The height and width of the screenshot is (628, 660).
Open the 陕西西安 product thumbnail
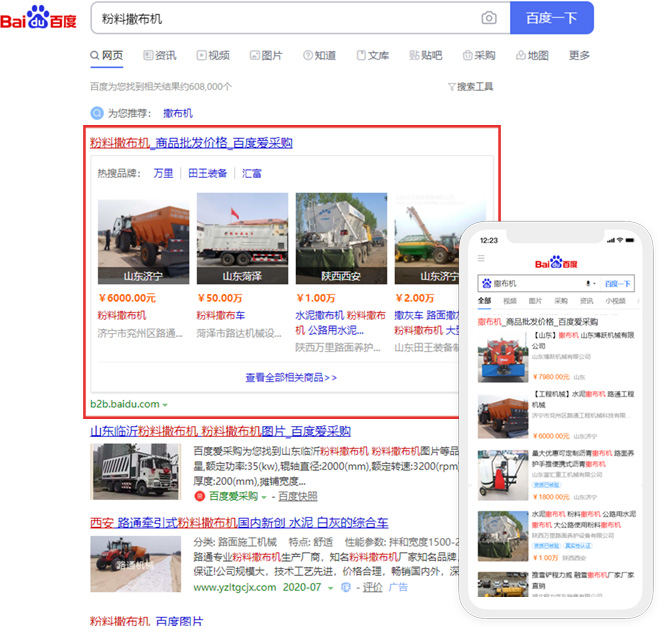341,239
